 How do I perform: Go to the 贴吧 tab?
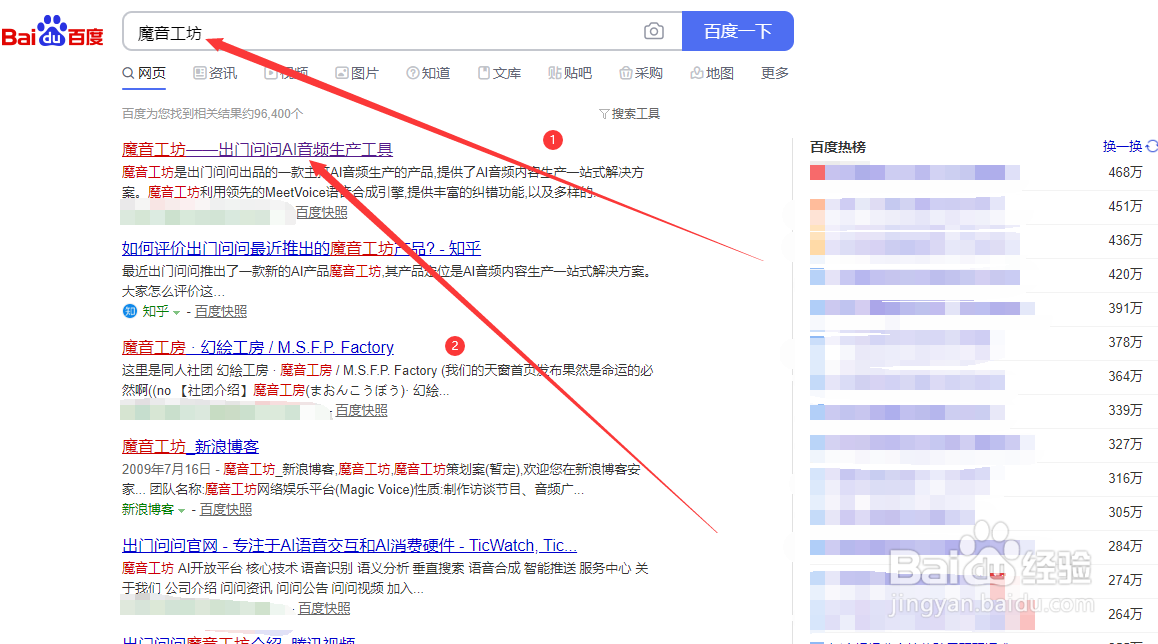coord(570,73)
